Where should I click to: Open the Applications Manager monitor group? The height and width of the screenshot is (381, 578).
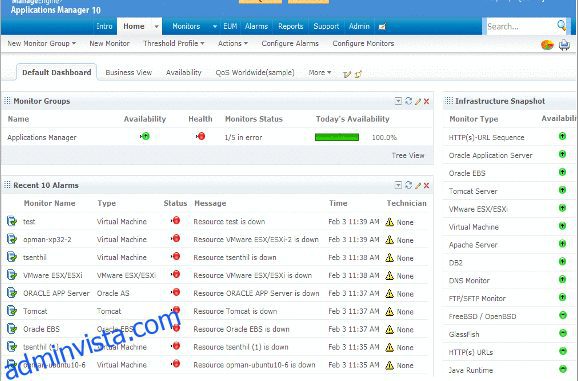42,137
